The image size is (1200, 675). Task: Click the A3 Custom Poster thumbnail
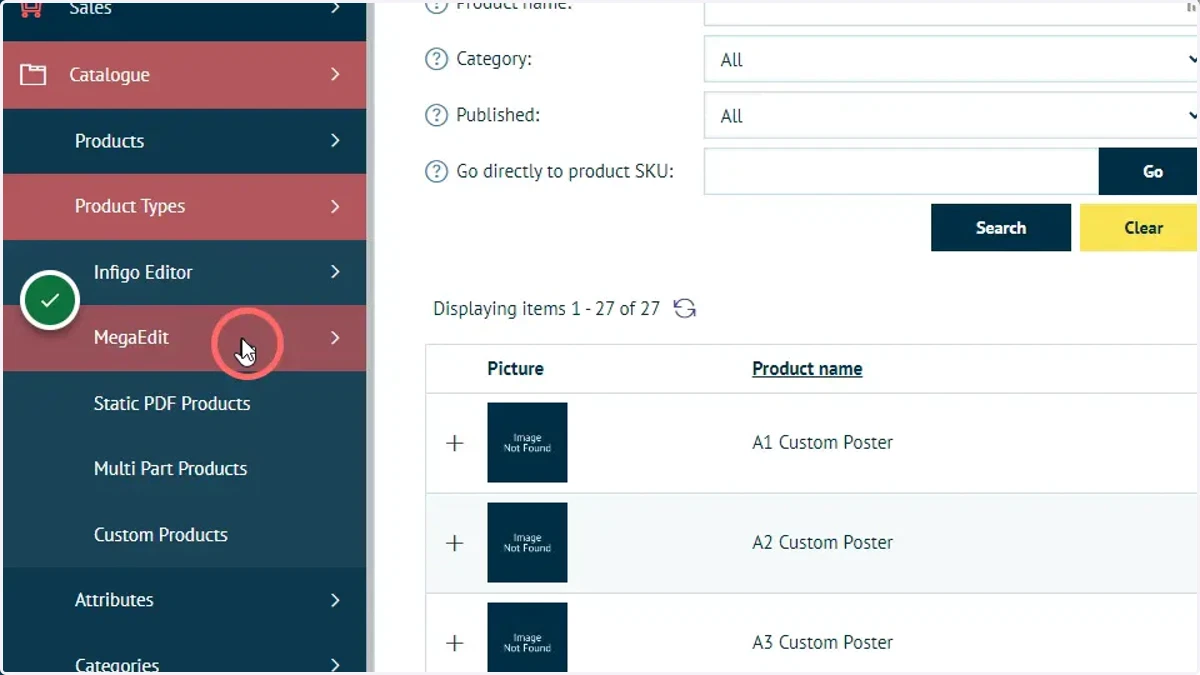(527, 638)
